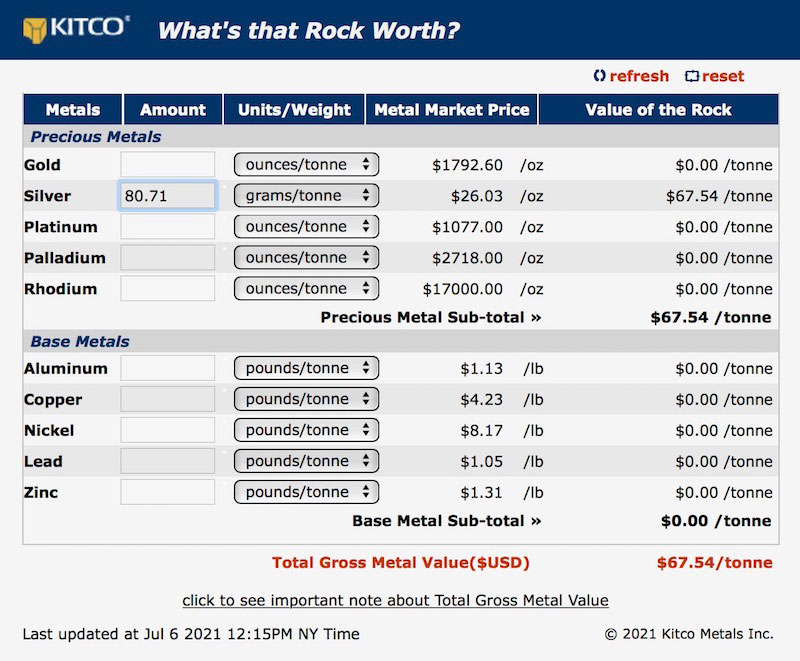Click the Lead amount field
This screenshot has height=661, width=800.
coord(168,461)
